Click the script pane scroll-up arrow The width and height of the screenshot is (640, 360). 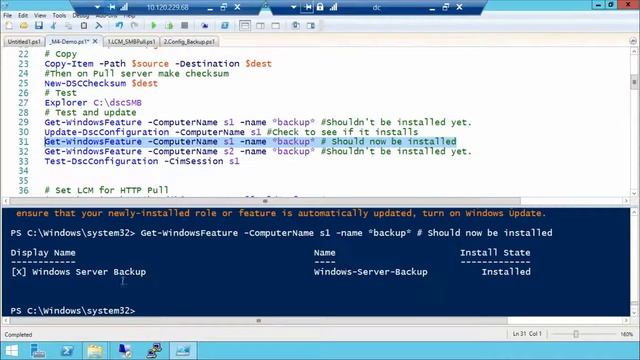click(634, 52)
